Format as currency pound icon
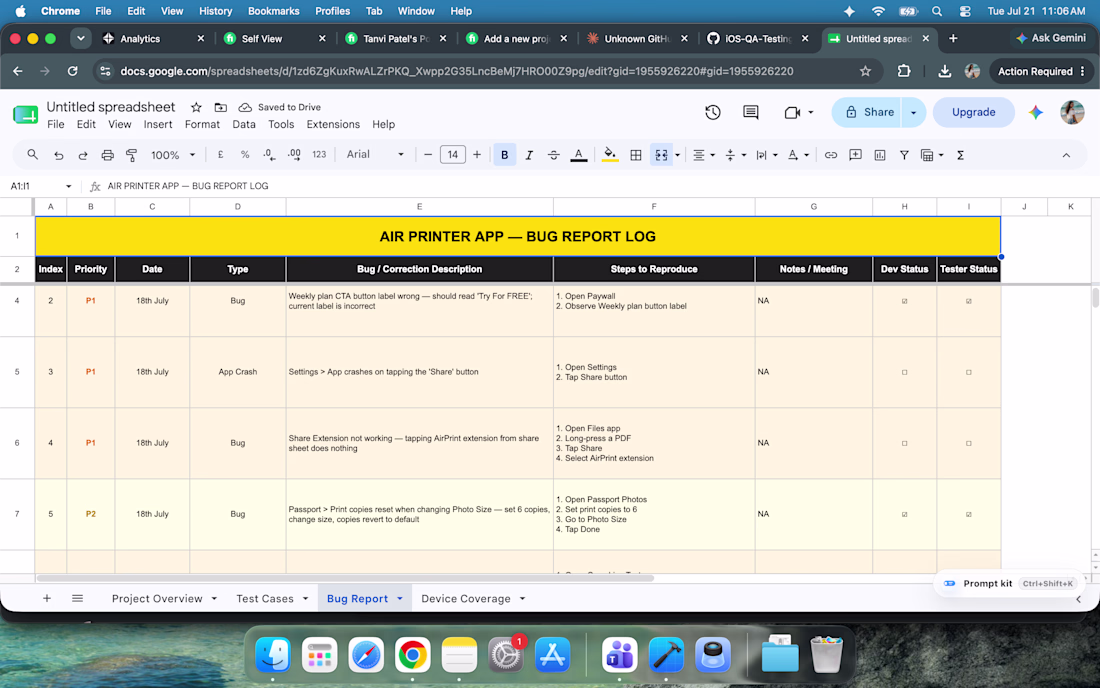 [x=220, y=154]
